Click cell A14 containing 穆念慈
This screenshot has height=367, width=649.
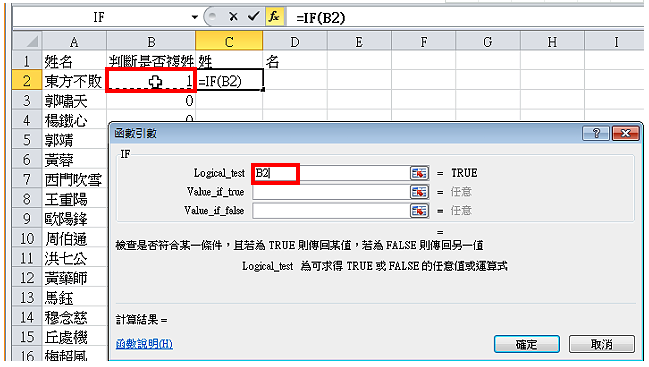74,317
